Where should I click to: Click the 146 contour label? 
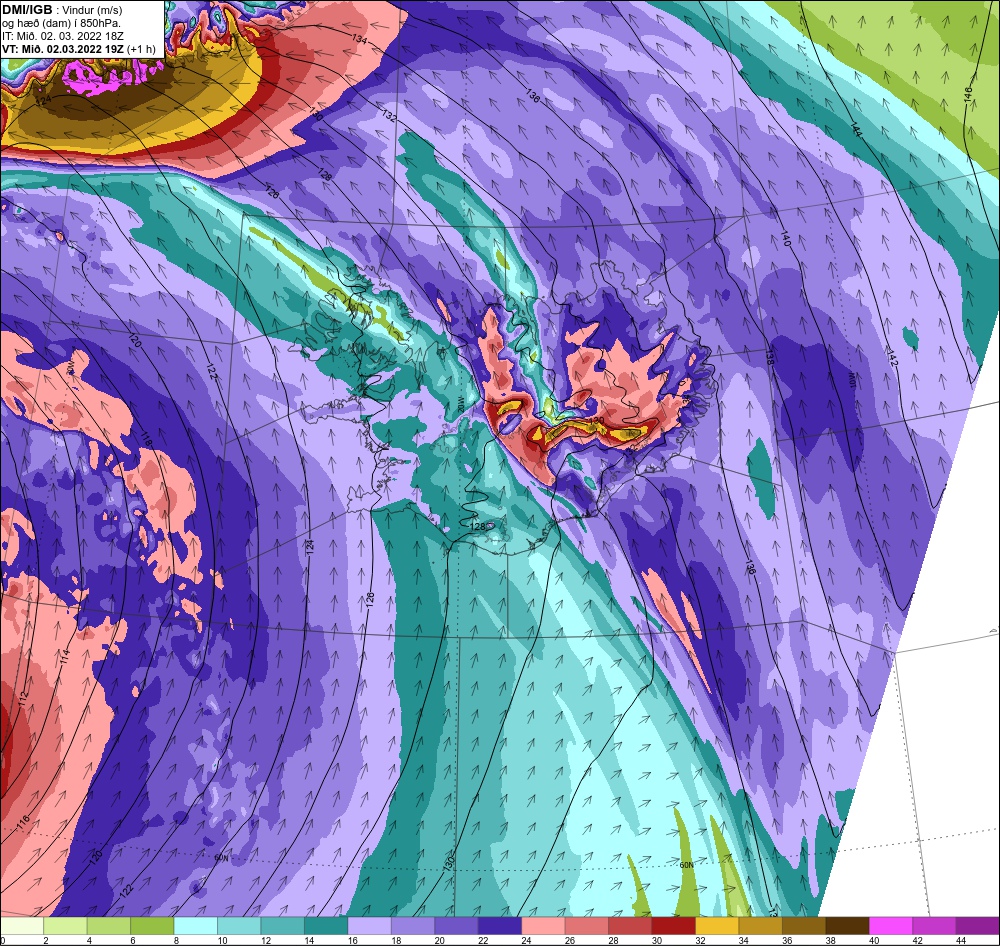(x=967, y=95)
